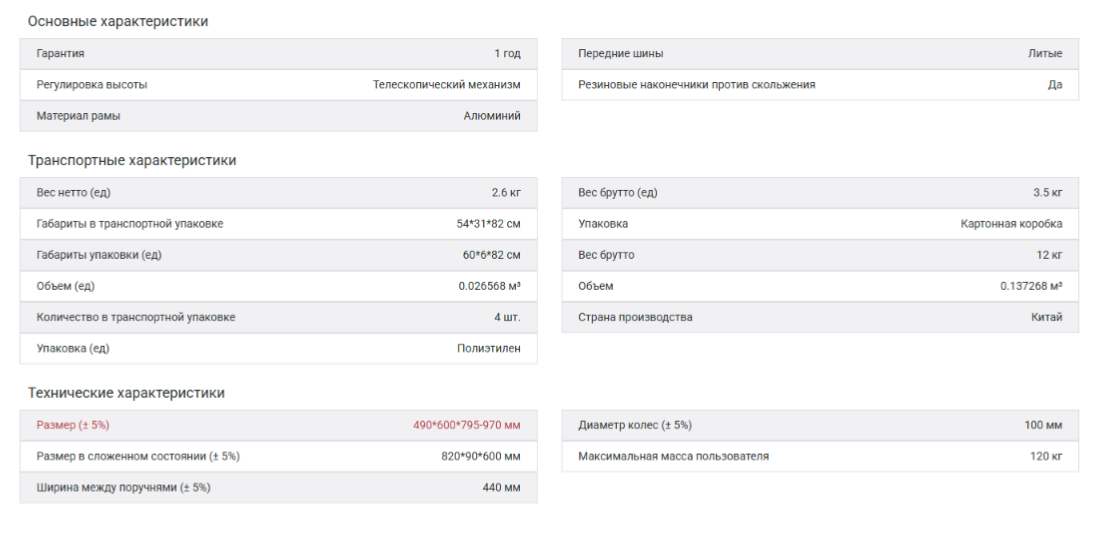Select the 'Передние шины' row label

pyautogui.click(x=620, y=54)
